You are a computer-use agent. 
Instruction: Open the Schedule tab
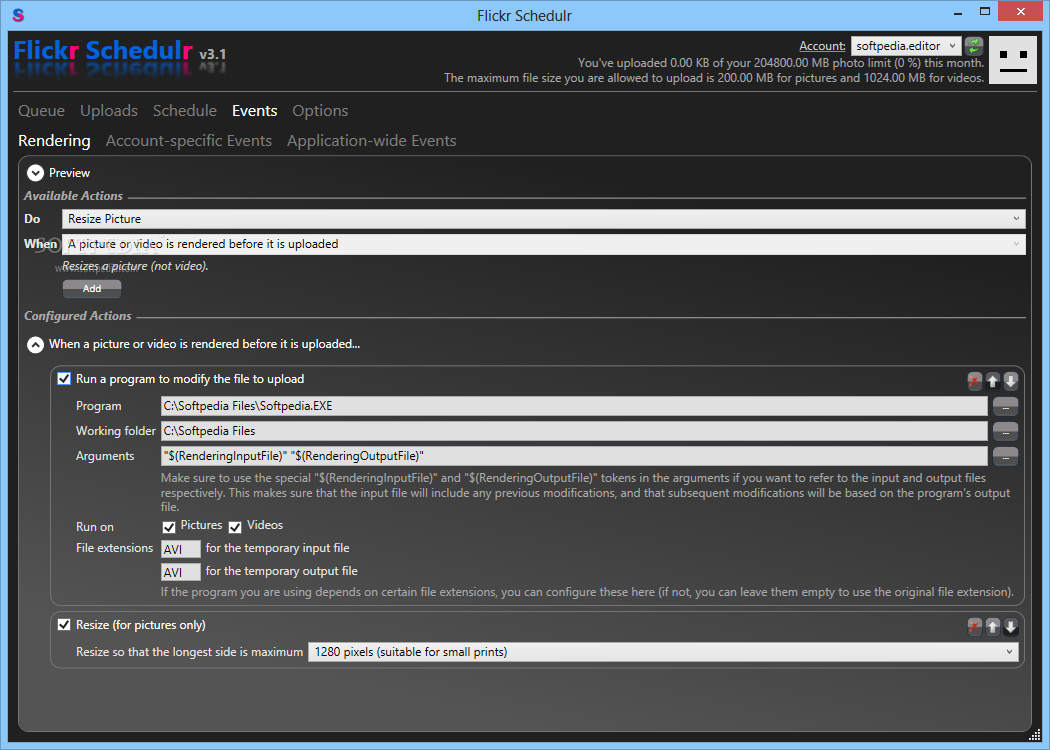(x=185, y=110)
